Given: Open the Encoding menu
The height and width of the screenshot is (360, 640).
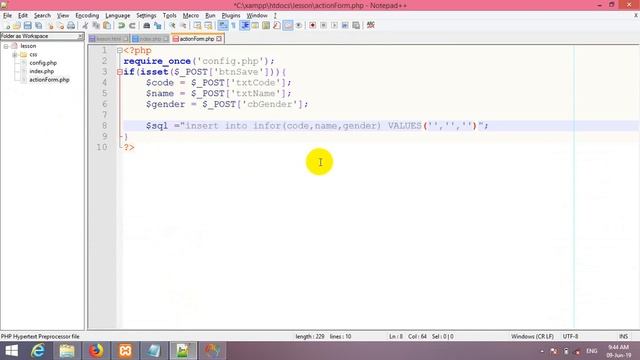Looking at the screenshot, I should coord(87,16).
